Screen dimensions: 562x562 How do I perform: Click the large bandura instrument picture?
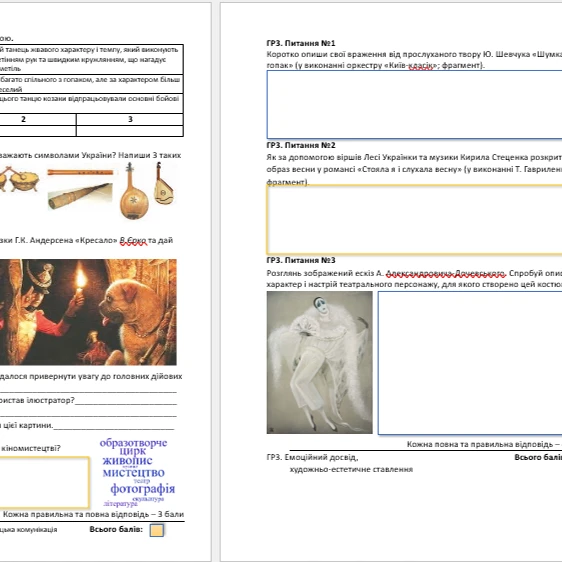pos(134,191)
